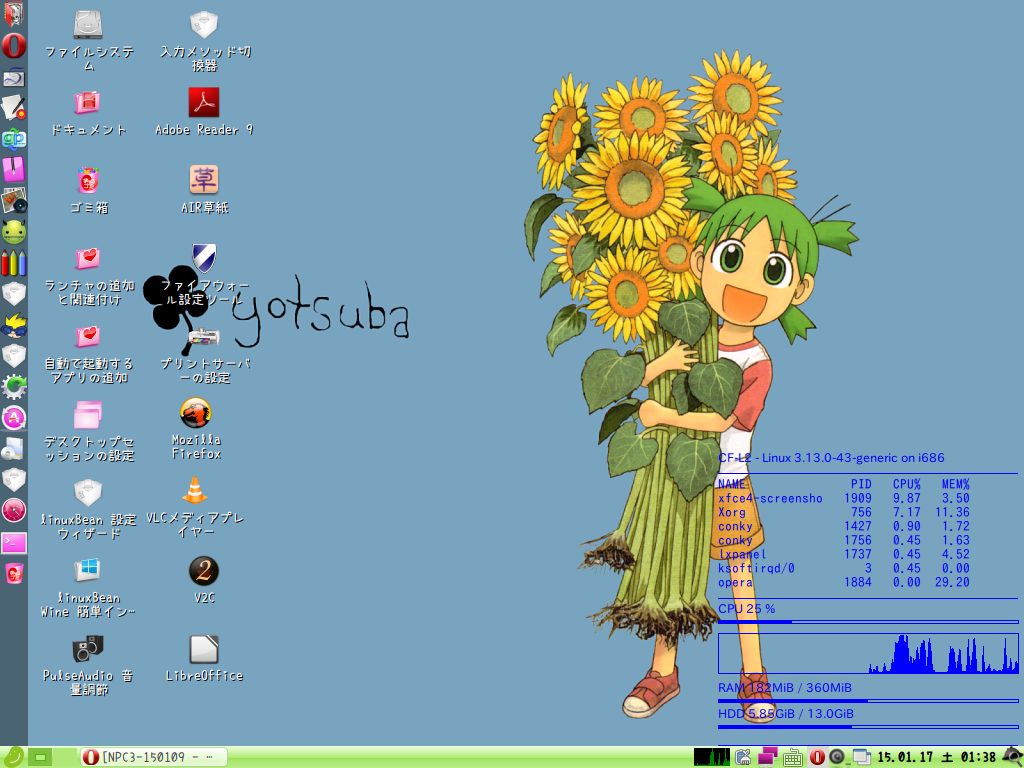Open 自動で起動するアプリの追加 desktop icon
This screenshot has height=768, width=1024.
click(x=88, y=336)
